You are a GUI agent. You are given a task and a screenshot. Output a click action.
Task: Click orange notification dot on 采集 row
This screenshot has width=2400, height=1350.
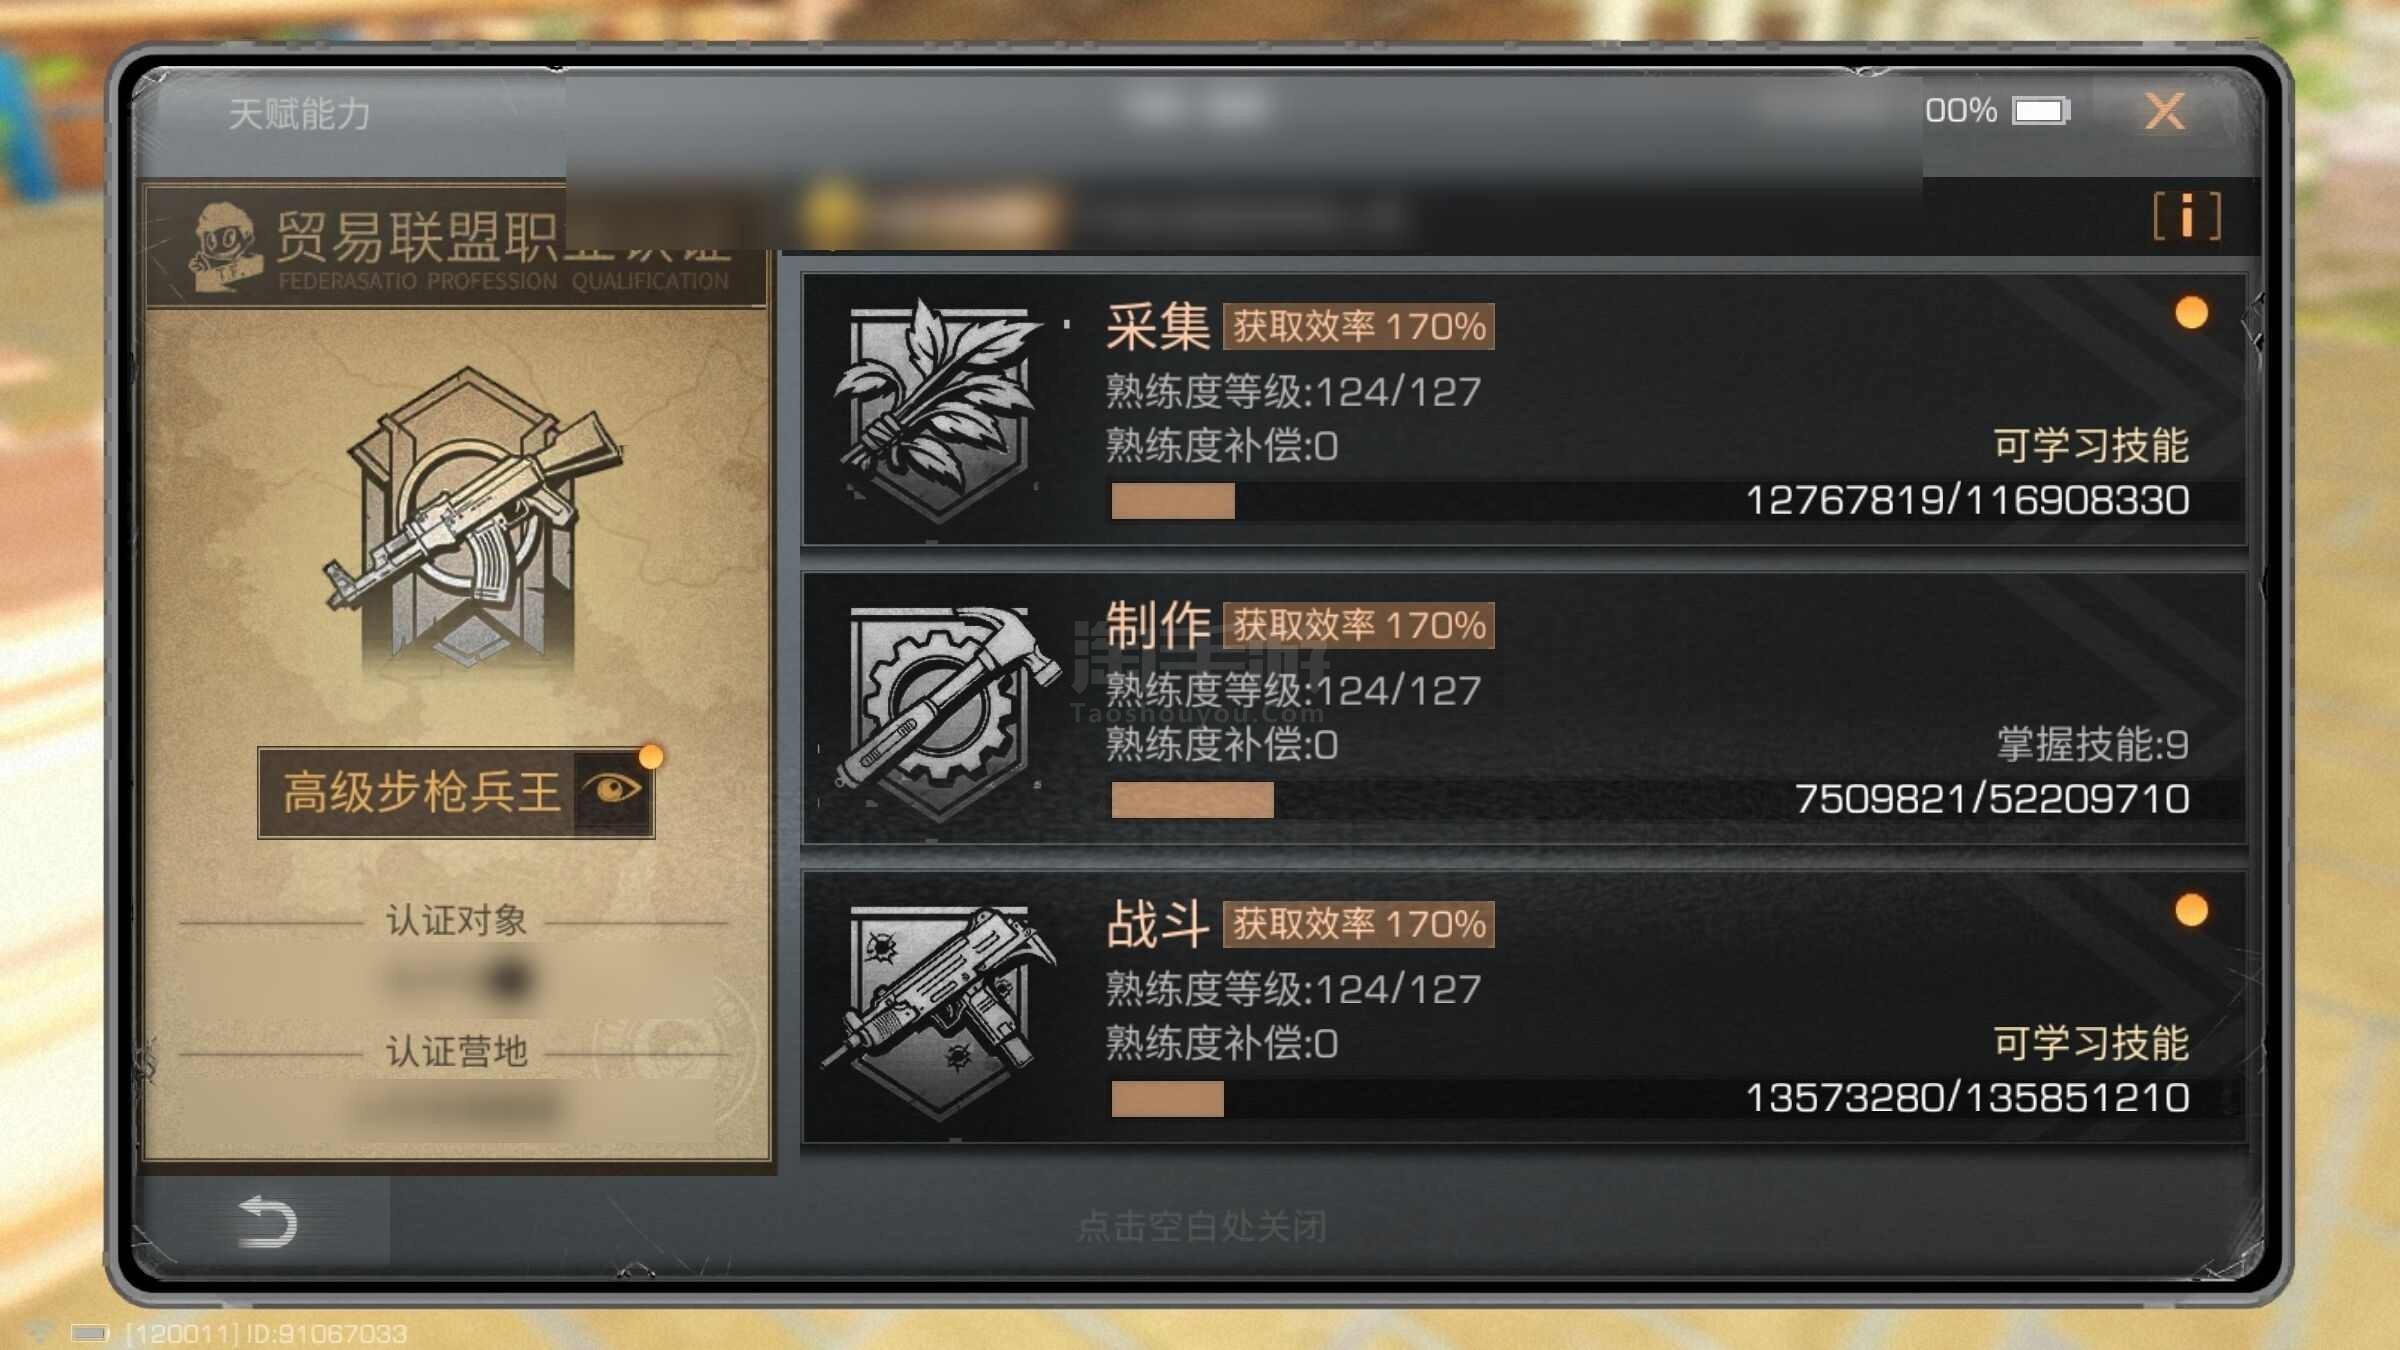point(2191,313)
